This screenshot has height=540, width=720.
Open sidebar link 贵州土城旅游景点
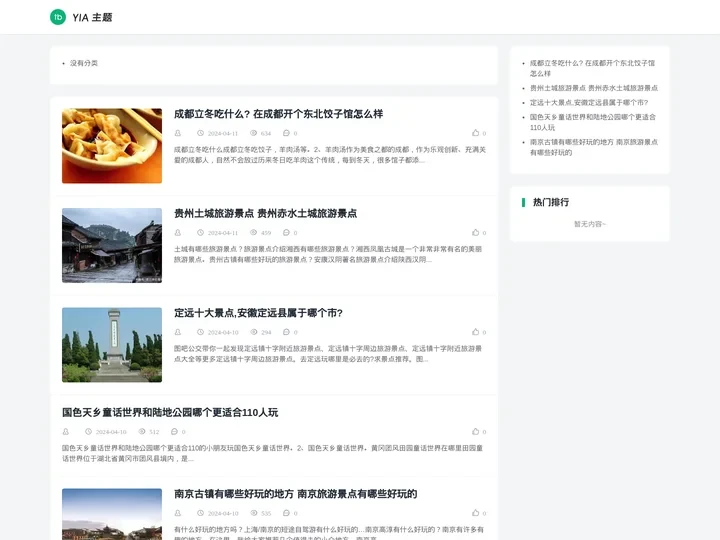pos(594,88)
